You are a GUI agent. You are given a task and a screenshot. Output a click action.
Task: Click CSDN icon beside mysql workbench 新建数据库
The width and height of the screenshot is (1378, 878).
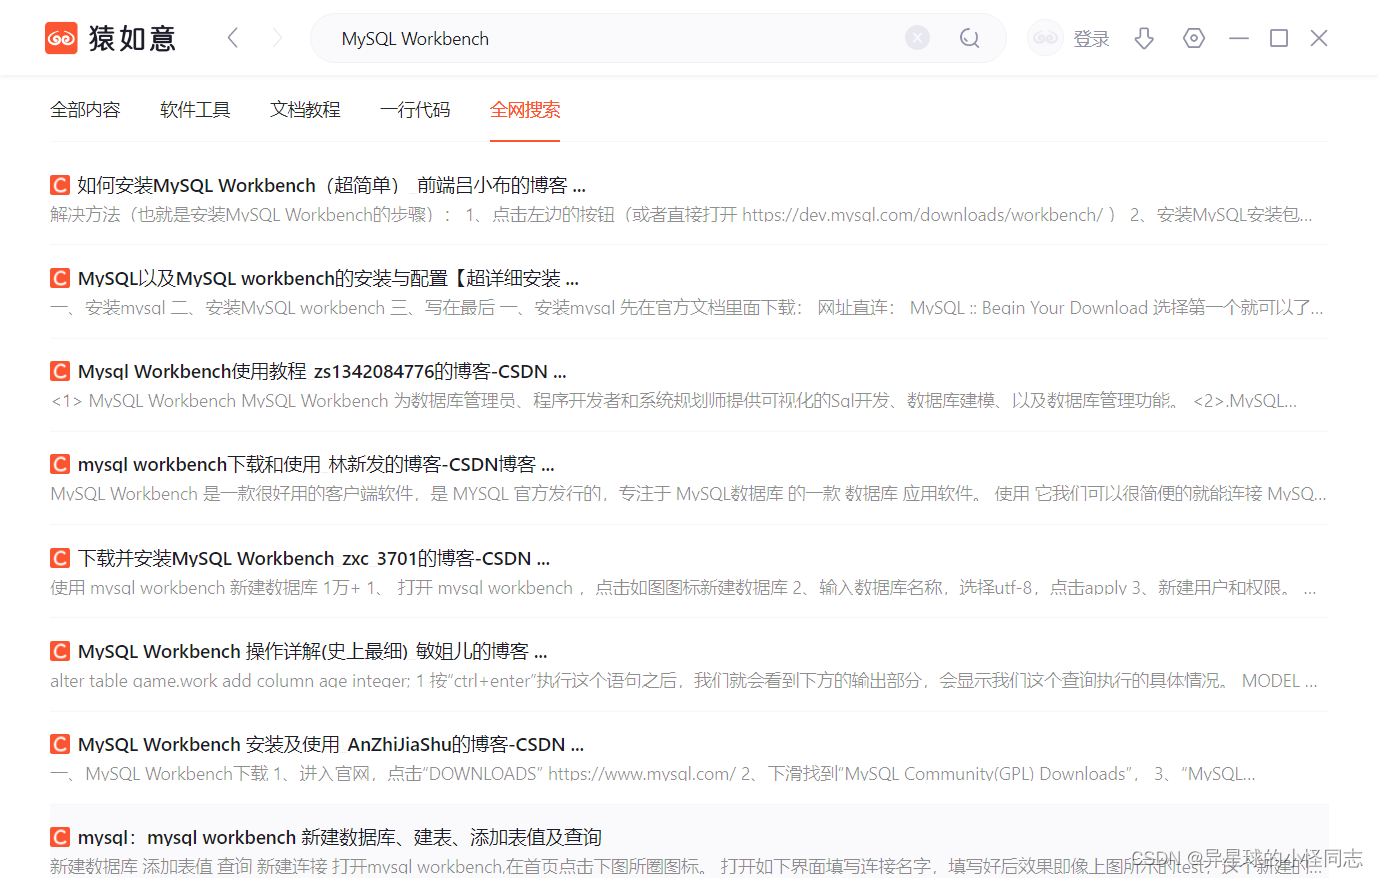pos(60,837)
